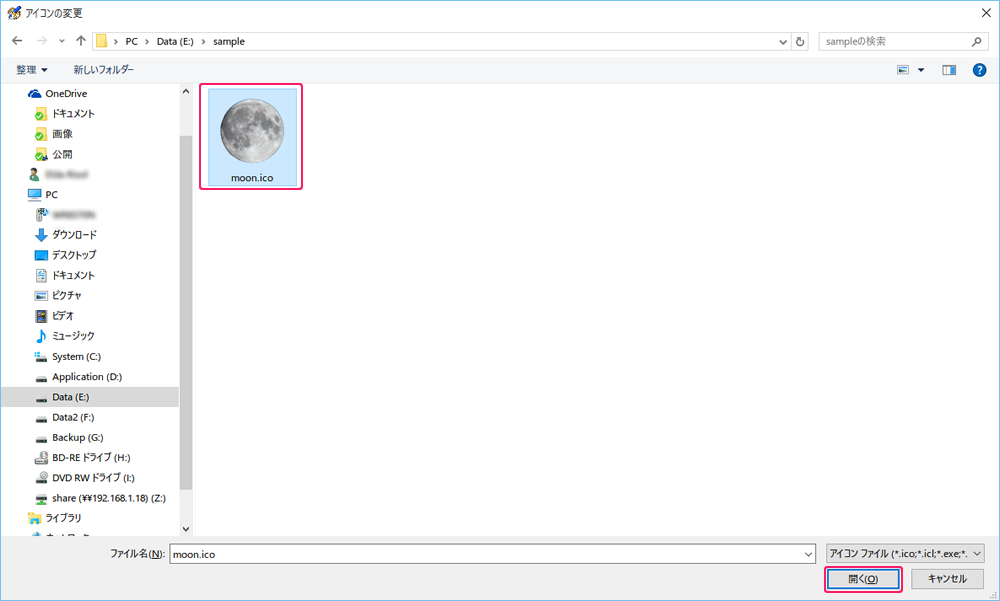Click the DVD RW ドライブ (I:) disc icon

coord(41,478)
